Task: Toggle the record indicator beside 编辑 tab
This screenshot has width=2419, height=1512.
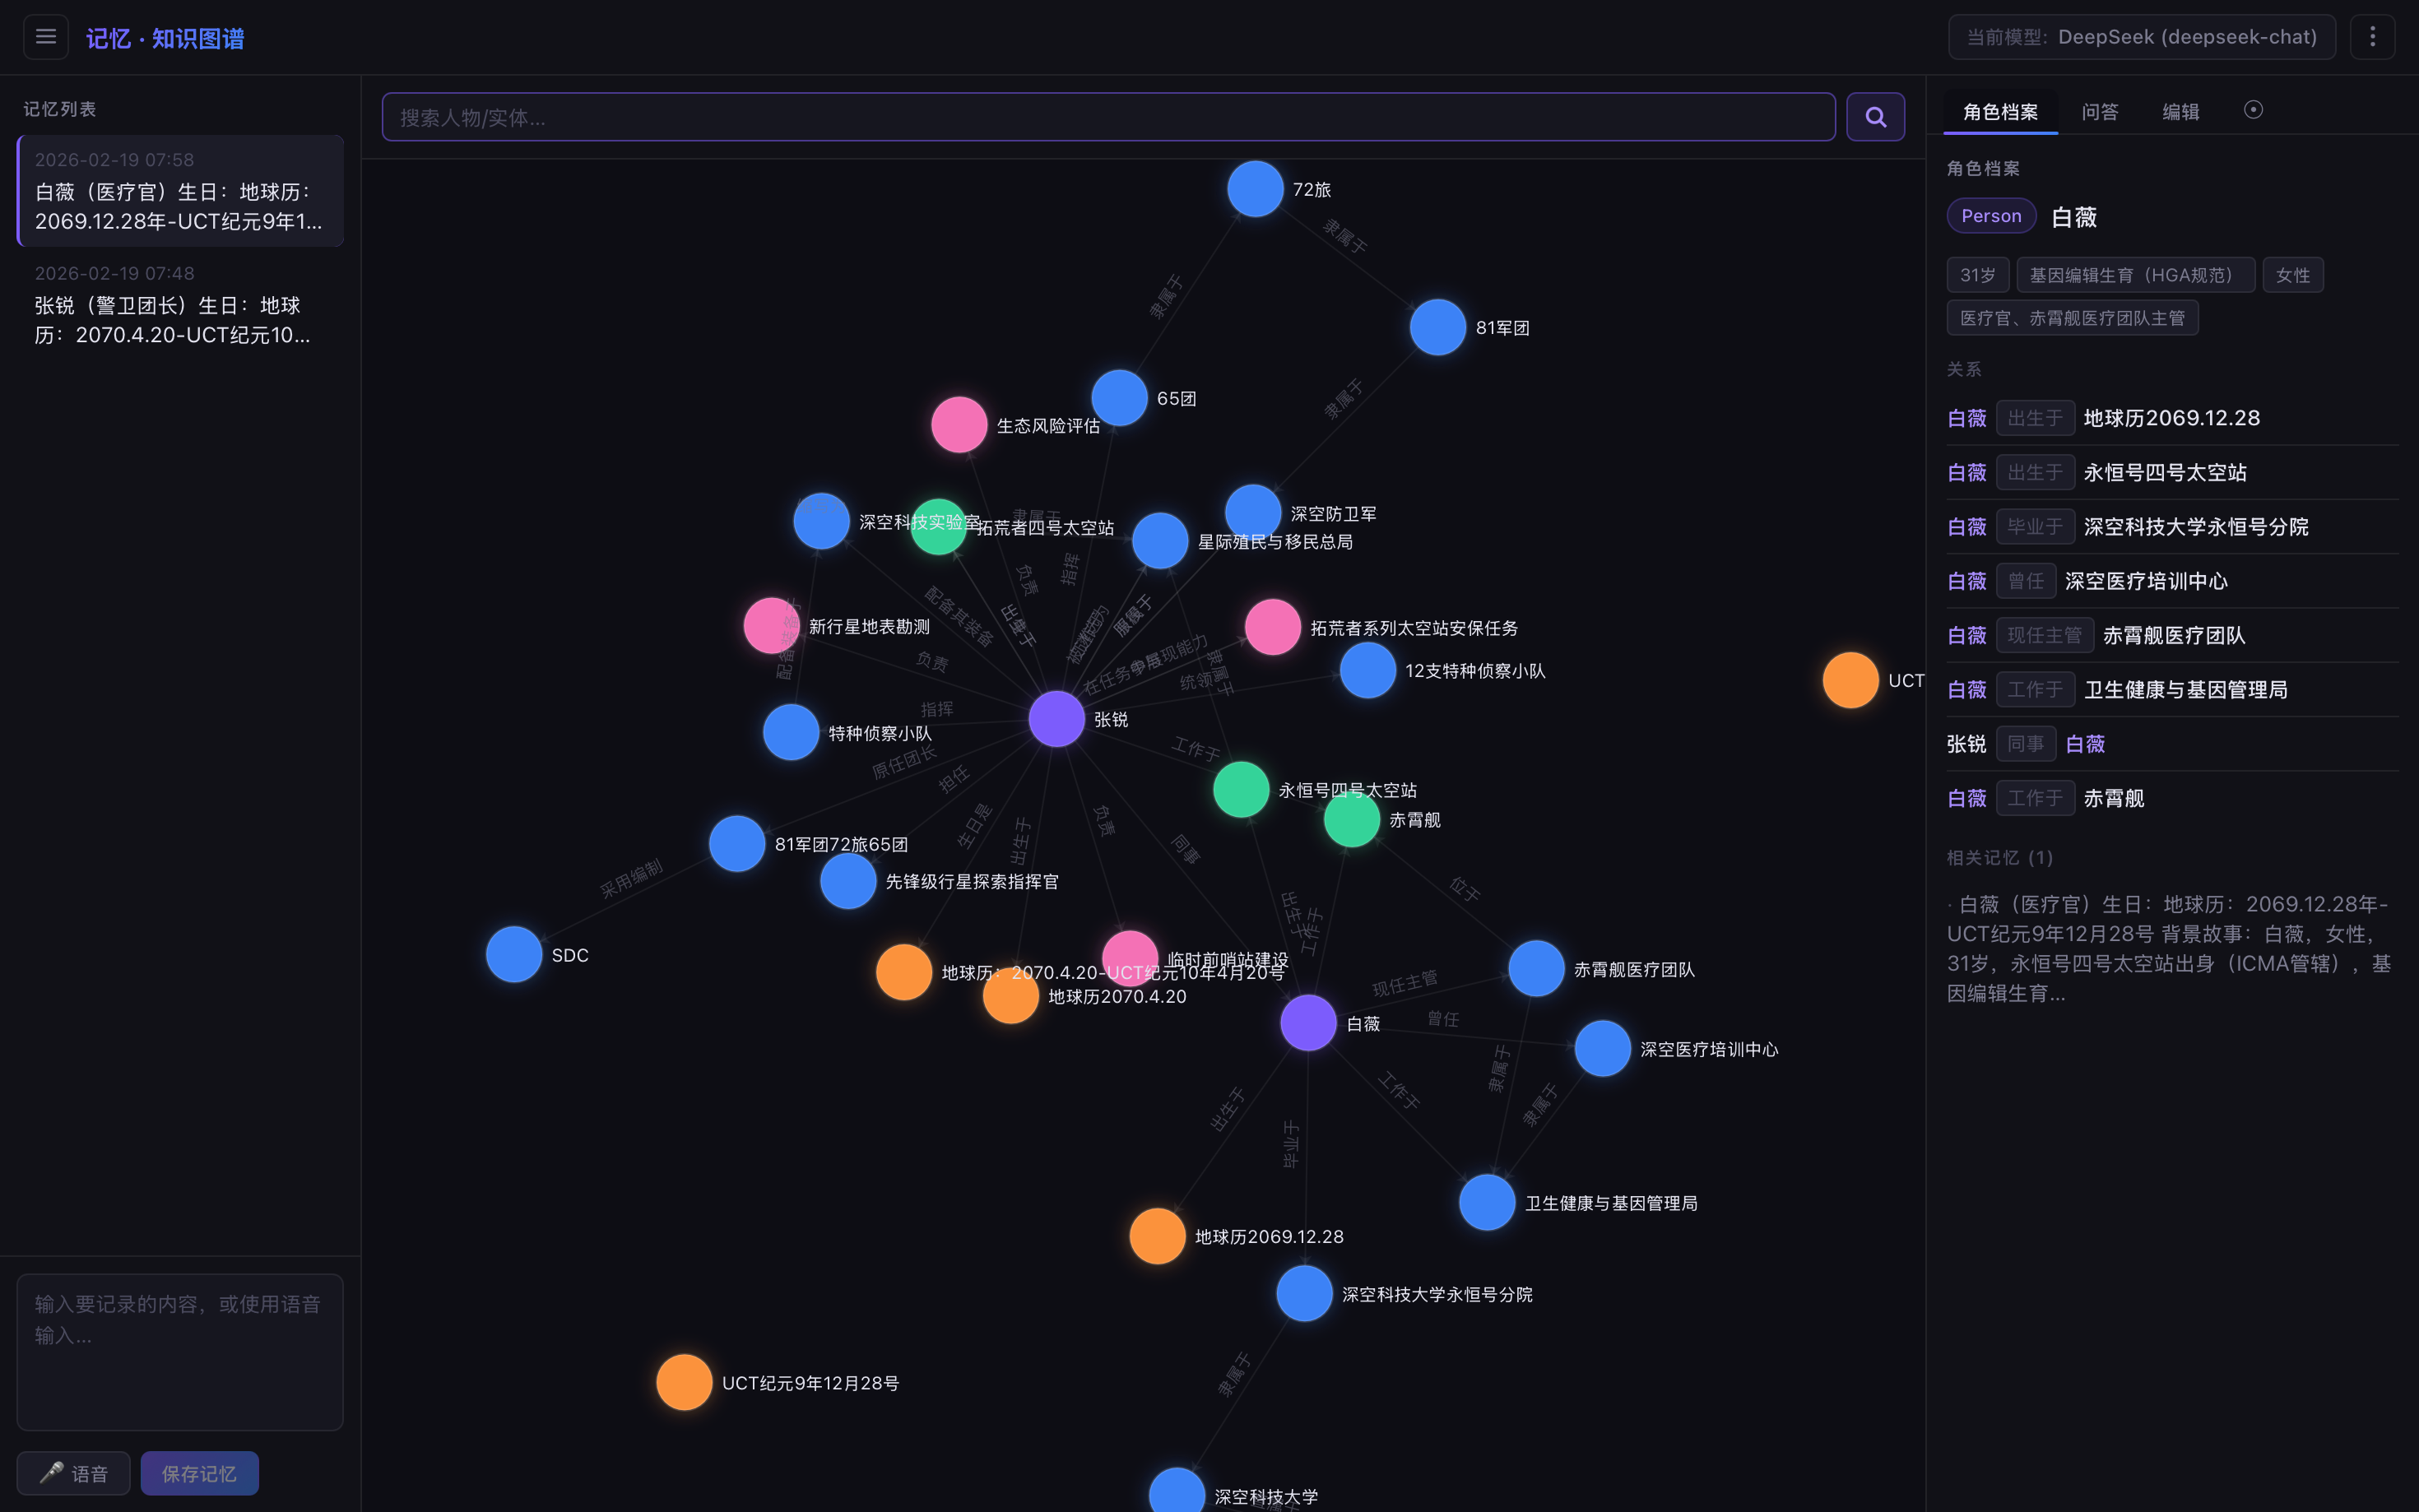Action: (2254, 111)
